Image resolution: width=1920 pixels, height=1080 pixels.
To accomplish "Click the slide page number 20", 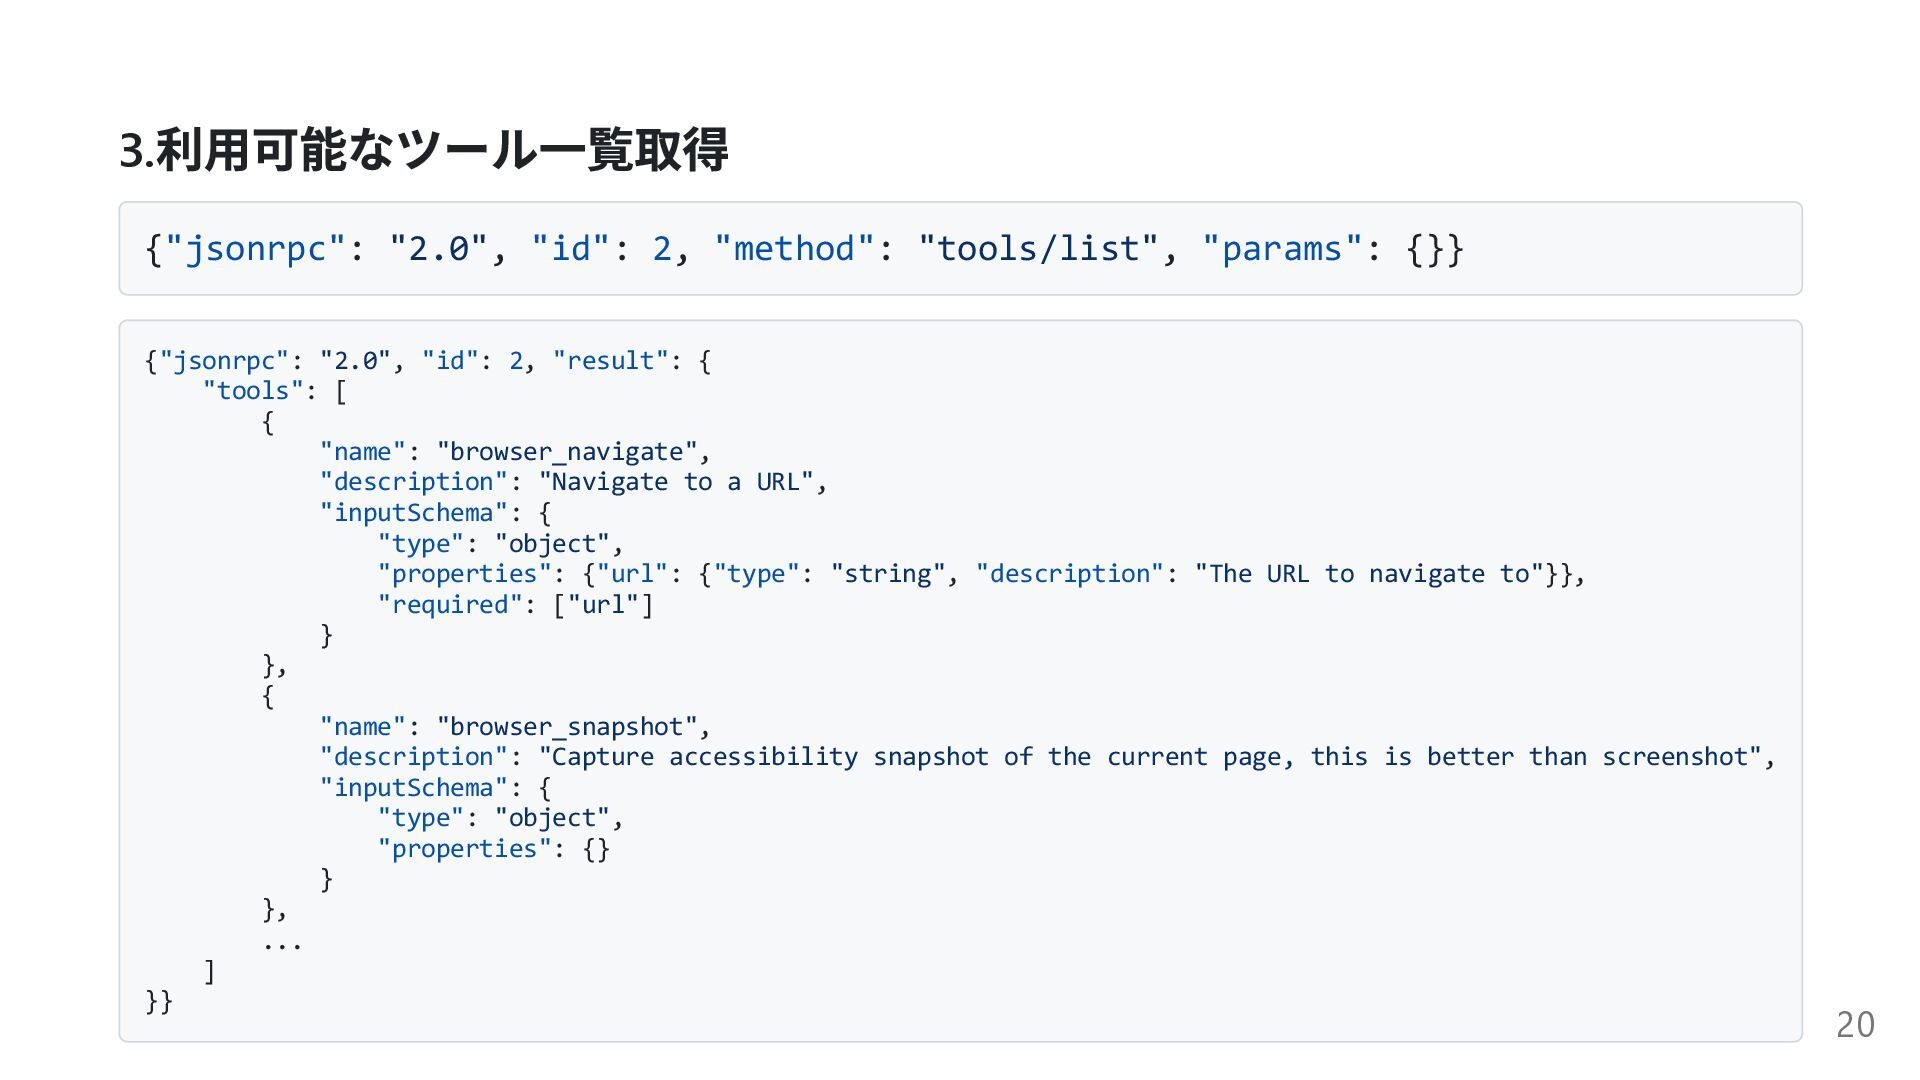I will point(1855,1025).
